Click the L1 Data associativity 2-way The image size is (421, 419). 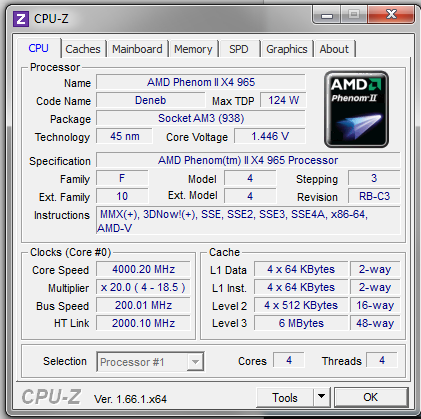pyautogui.click(x=375, y=269)
